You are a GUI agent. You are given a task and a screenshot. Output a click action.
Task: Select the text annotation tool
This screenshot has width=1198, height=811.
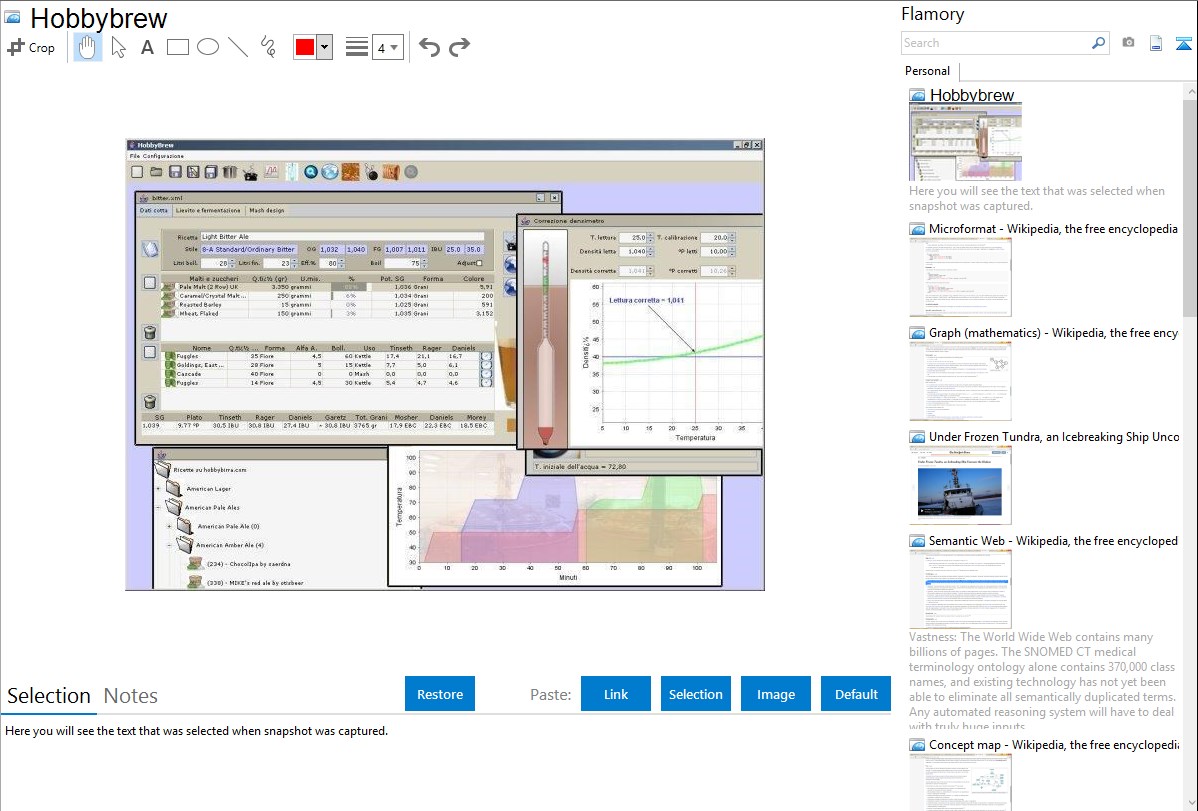tap(147, 47)
